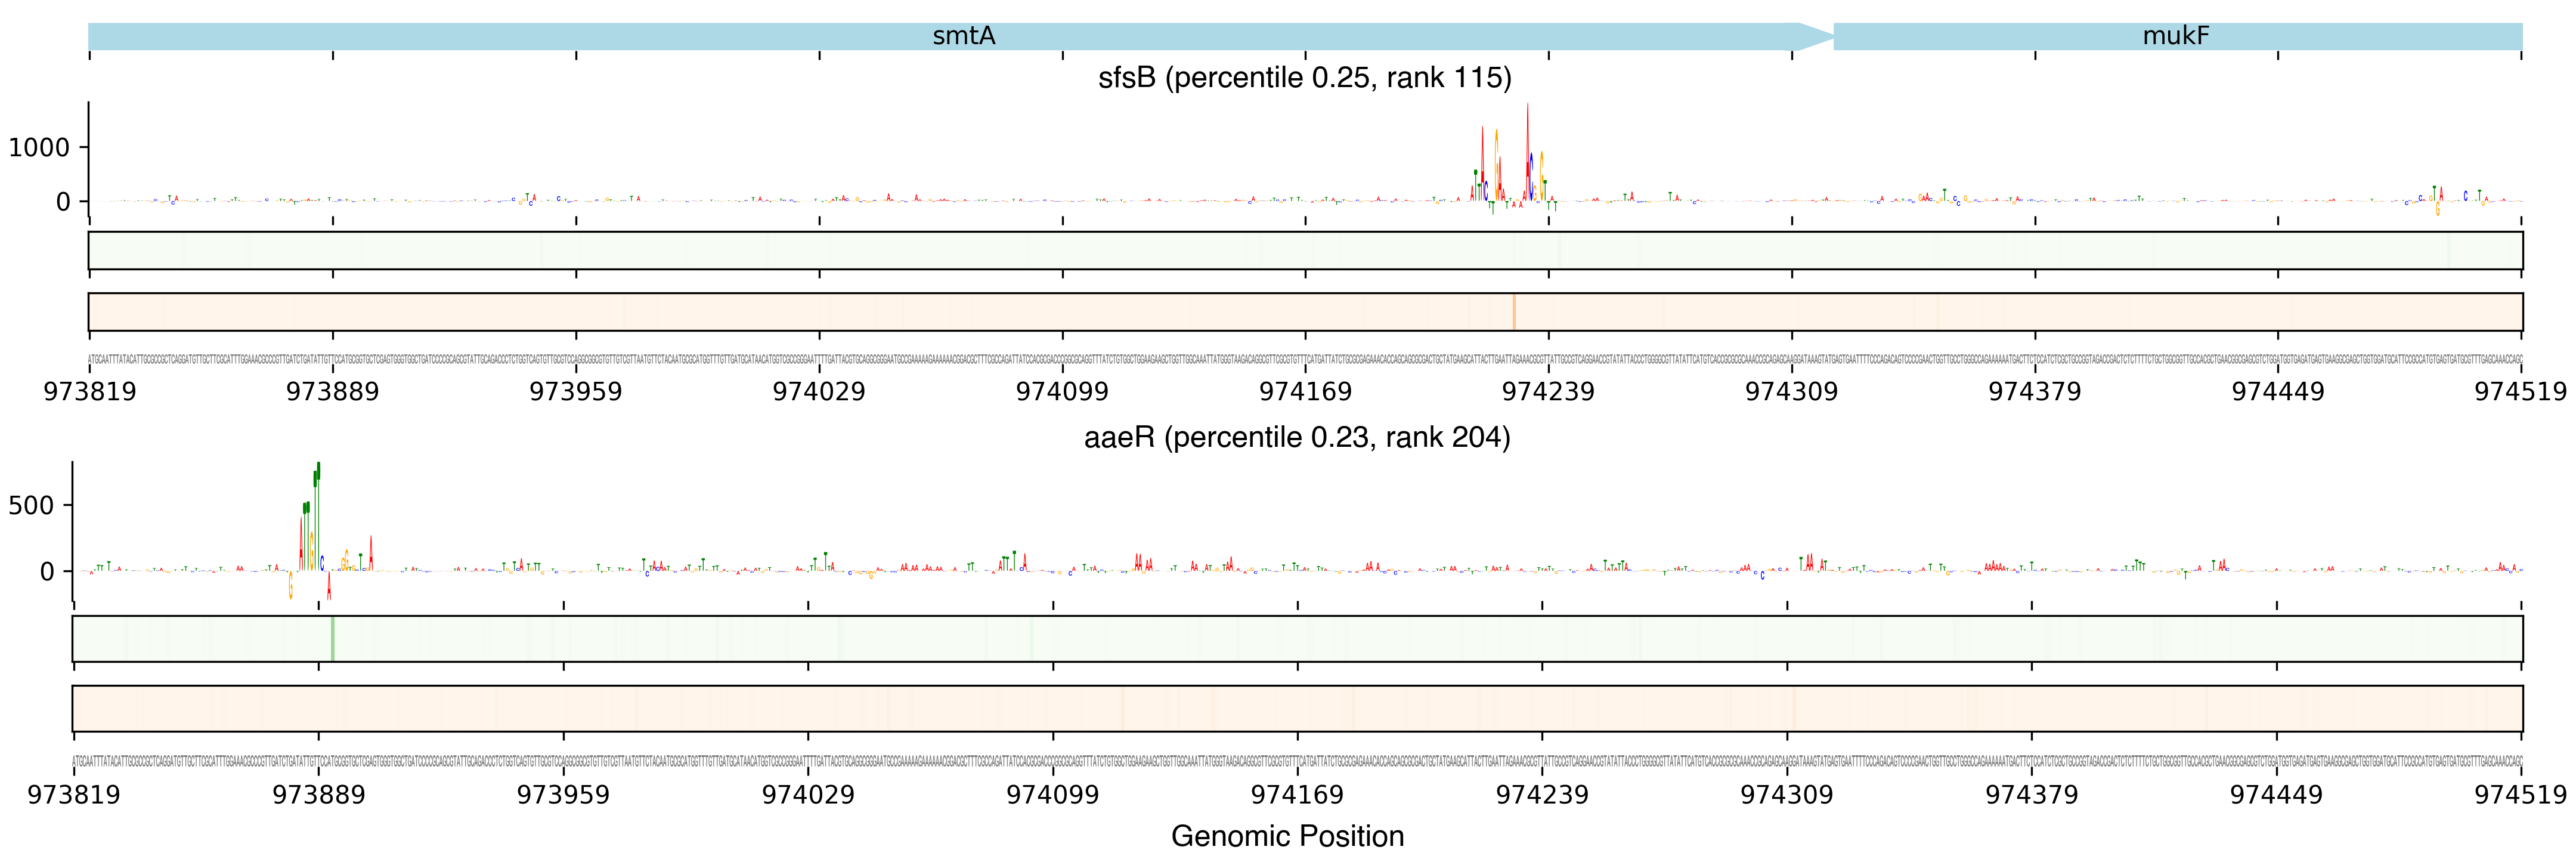Click the Genomic Position axis label
2576x859 pixels.
point(1287,835)
